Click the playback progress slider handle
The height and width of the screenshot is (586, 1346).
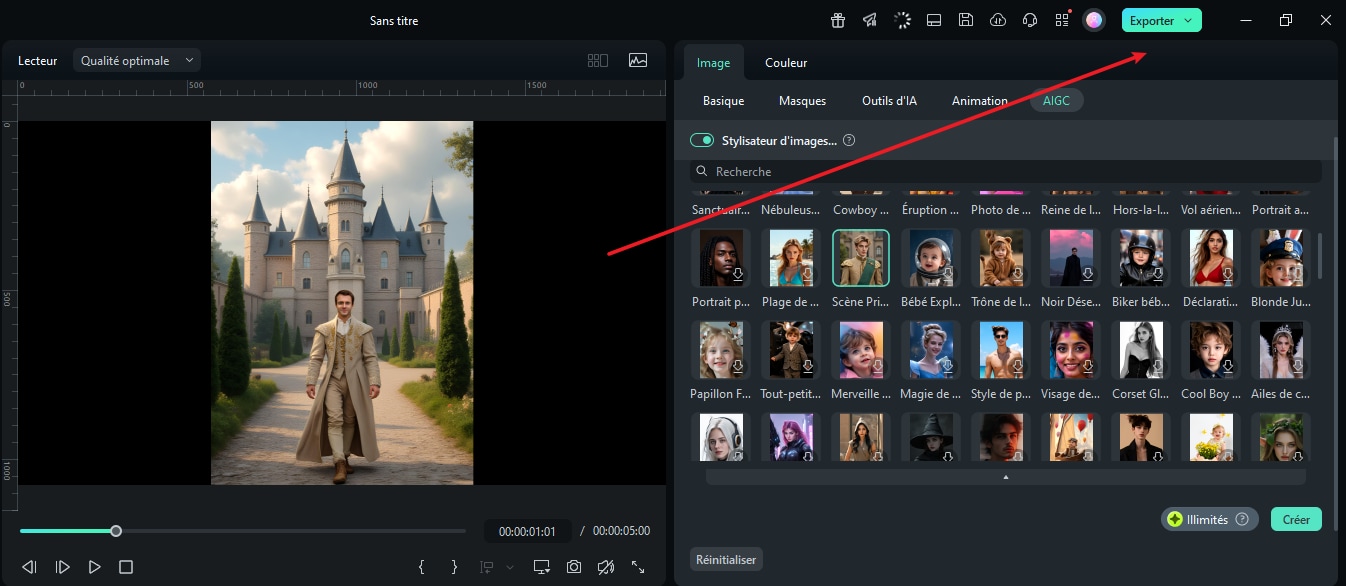116,531
